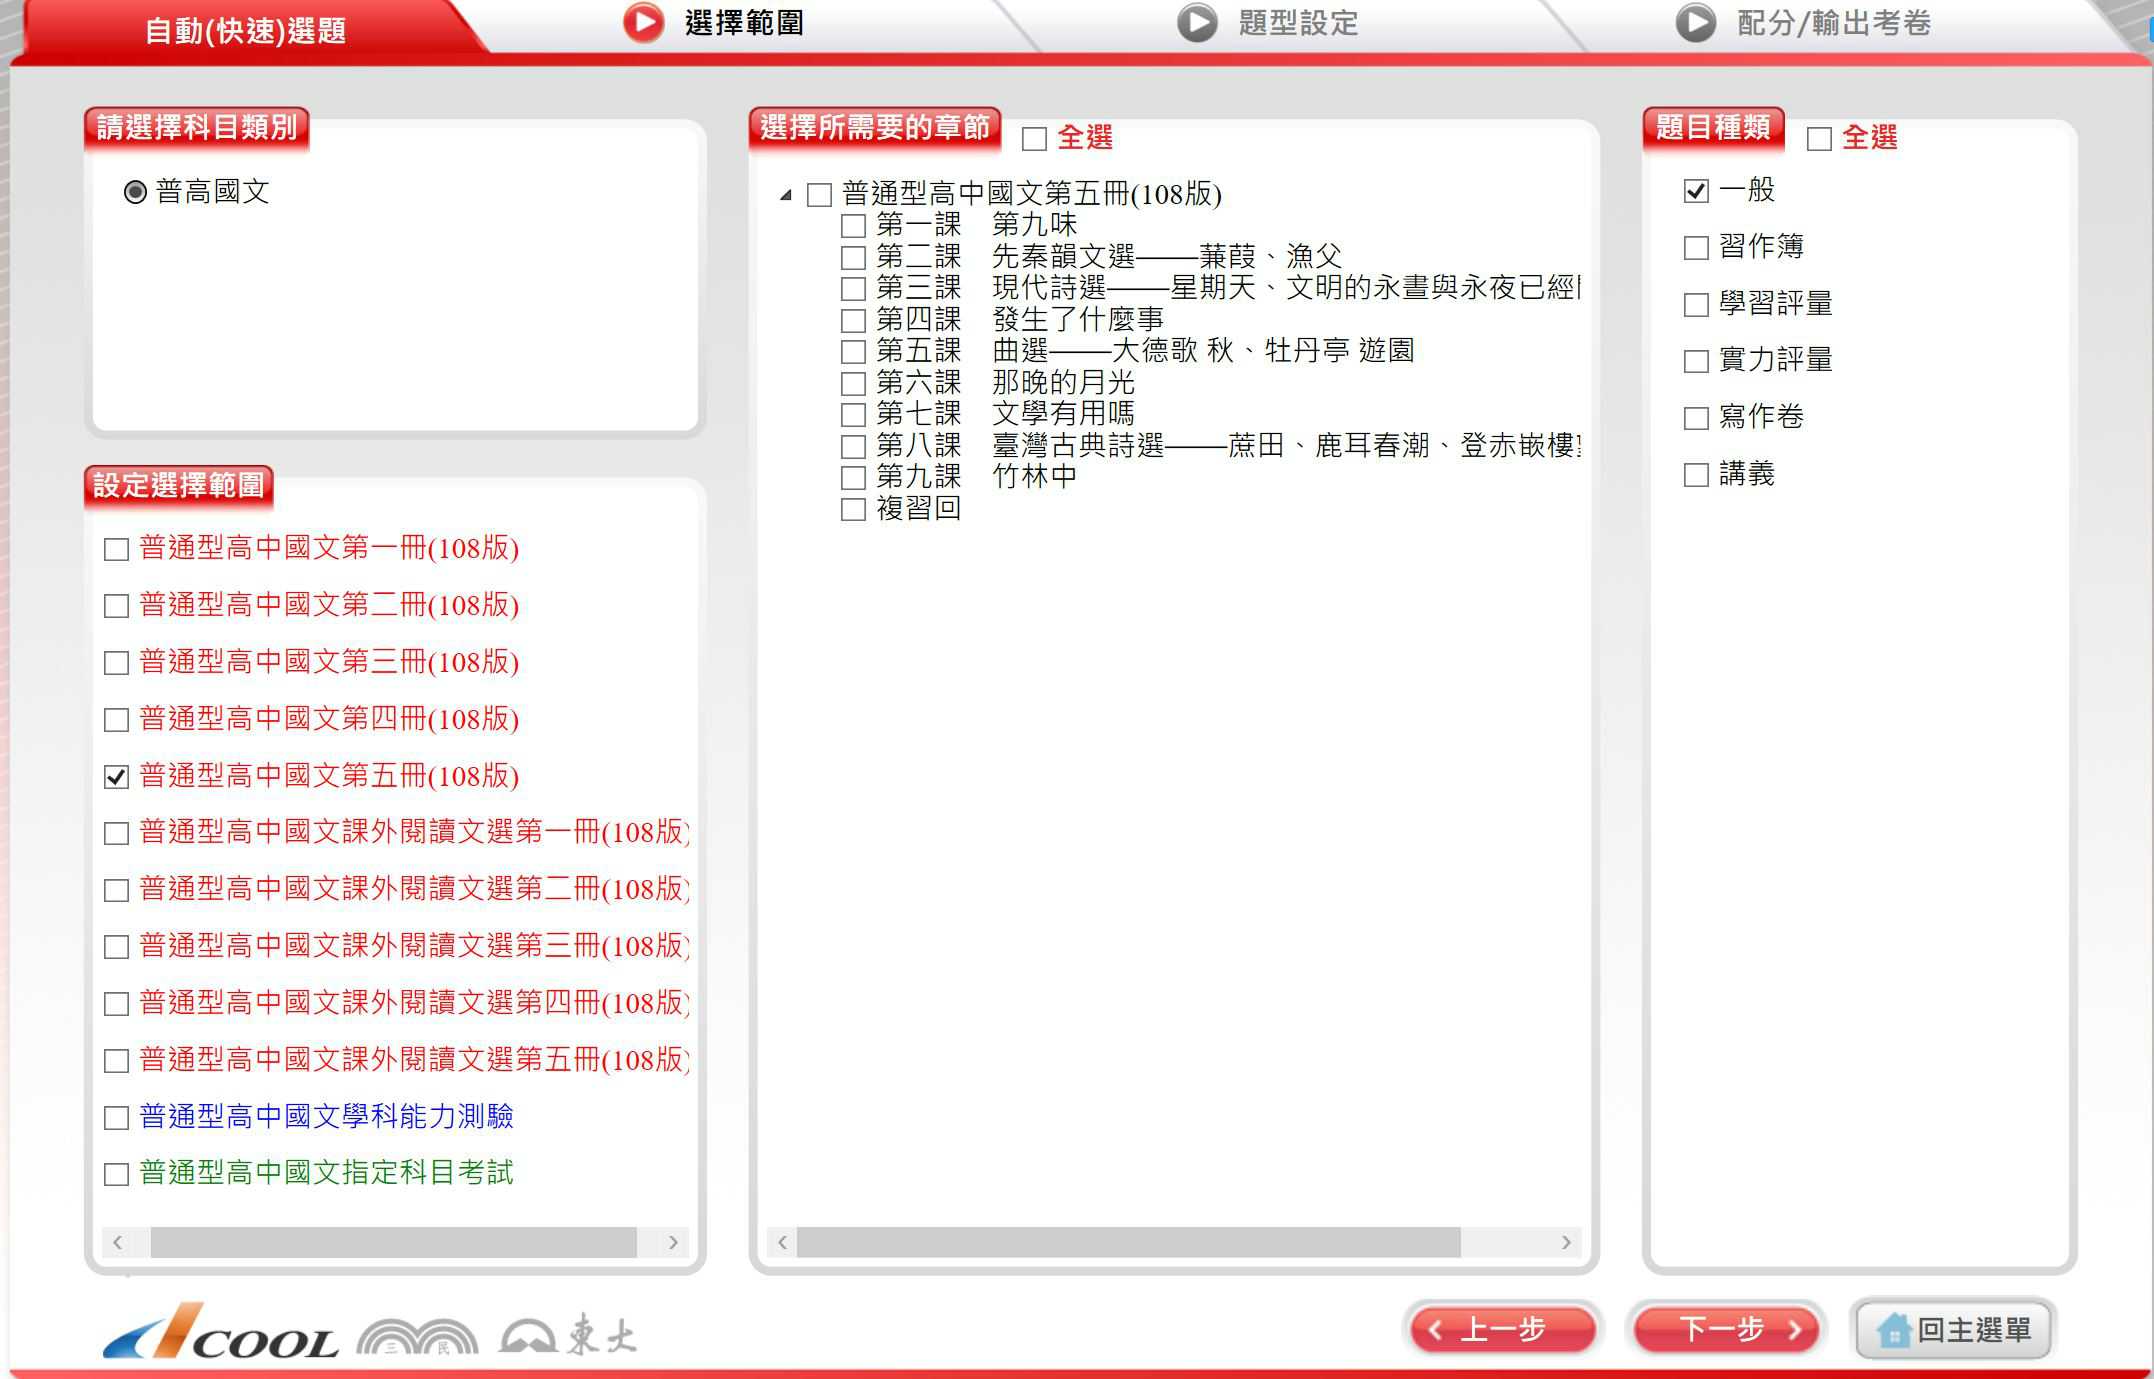
Task: Check the tree root 普通型高中國文第五冊(108版)
Action: (819, 195)
